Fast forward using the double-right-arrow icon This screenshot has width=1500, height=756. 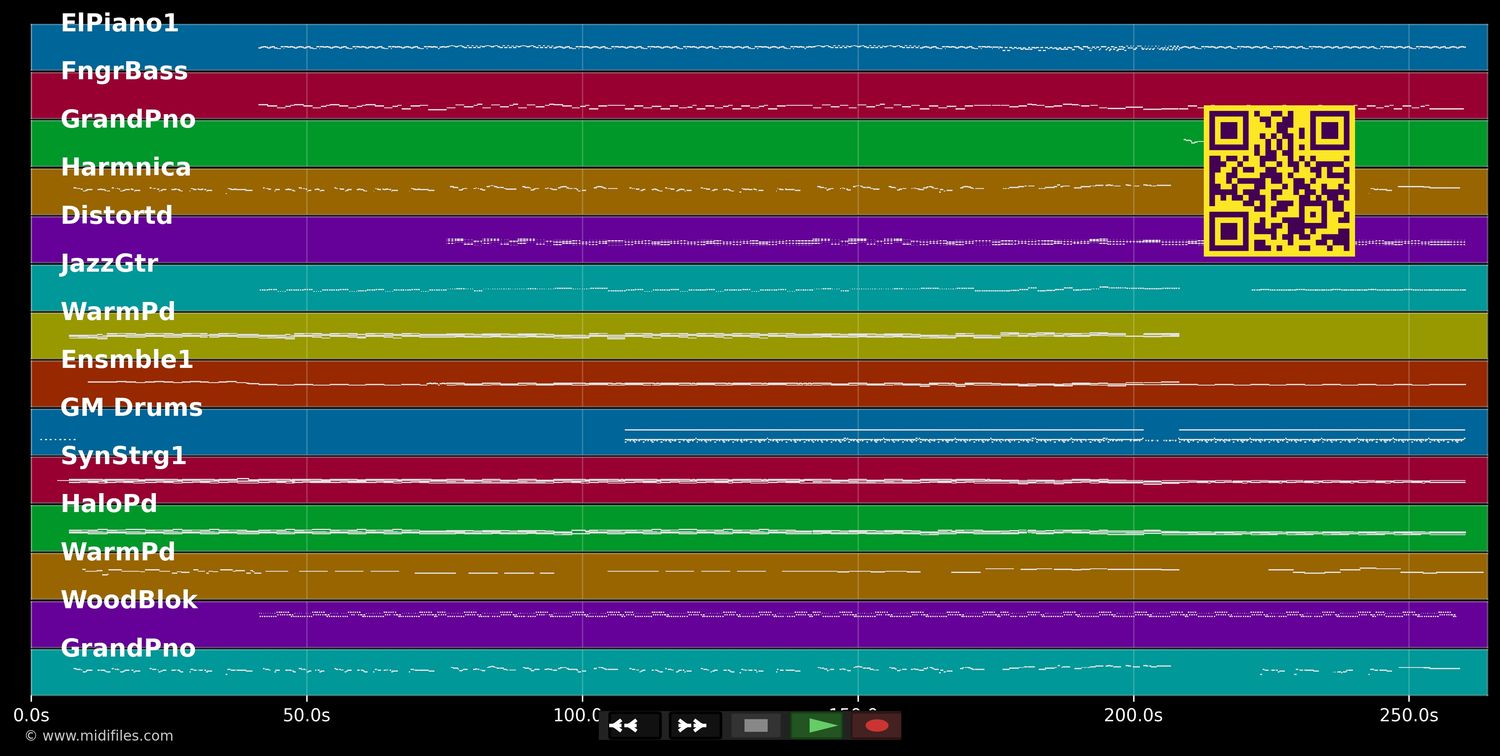pyautogui.click(x=692, y=725)
